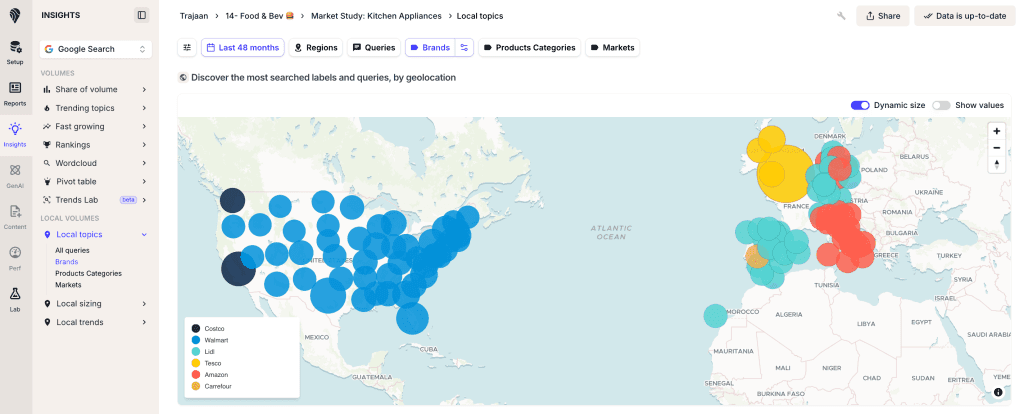
Task: Open Brands filter options icon
Action: pos(464,48)
